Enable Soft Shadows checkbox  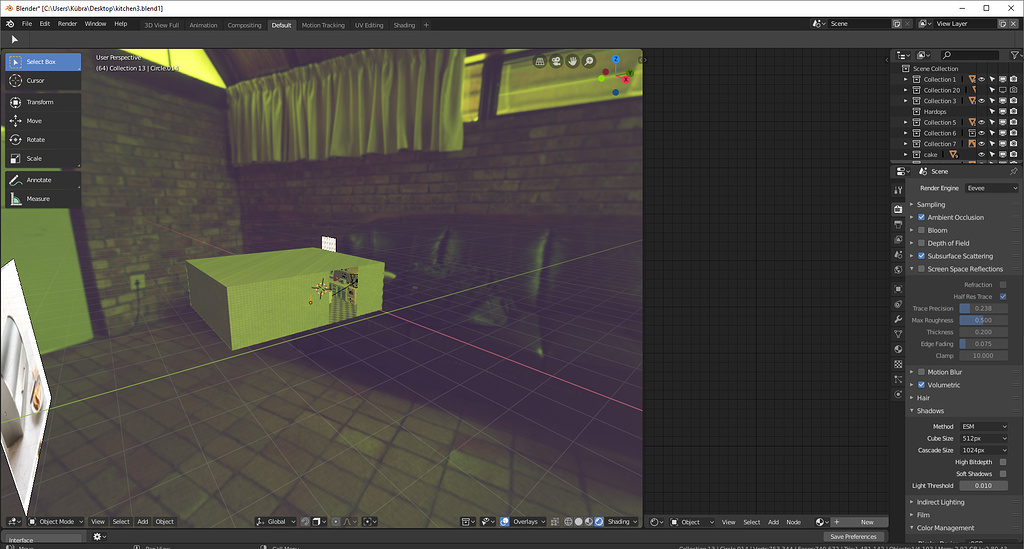(1003, 474)
